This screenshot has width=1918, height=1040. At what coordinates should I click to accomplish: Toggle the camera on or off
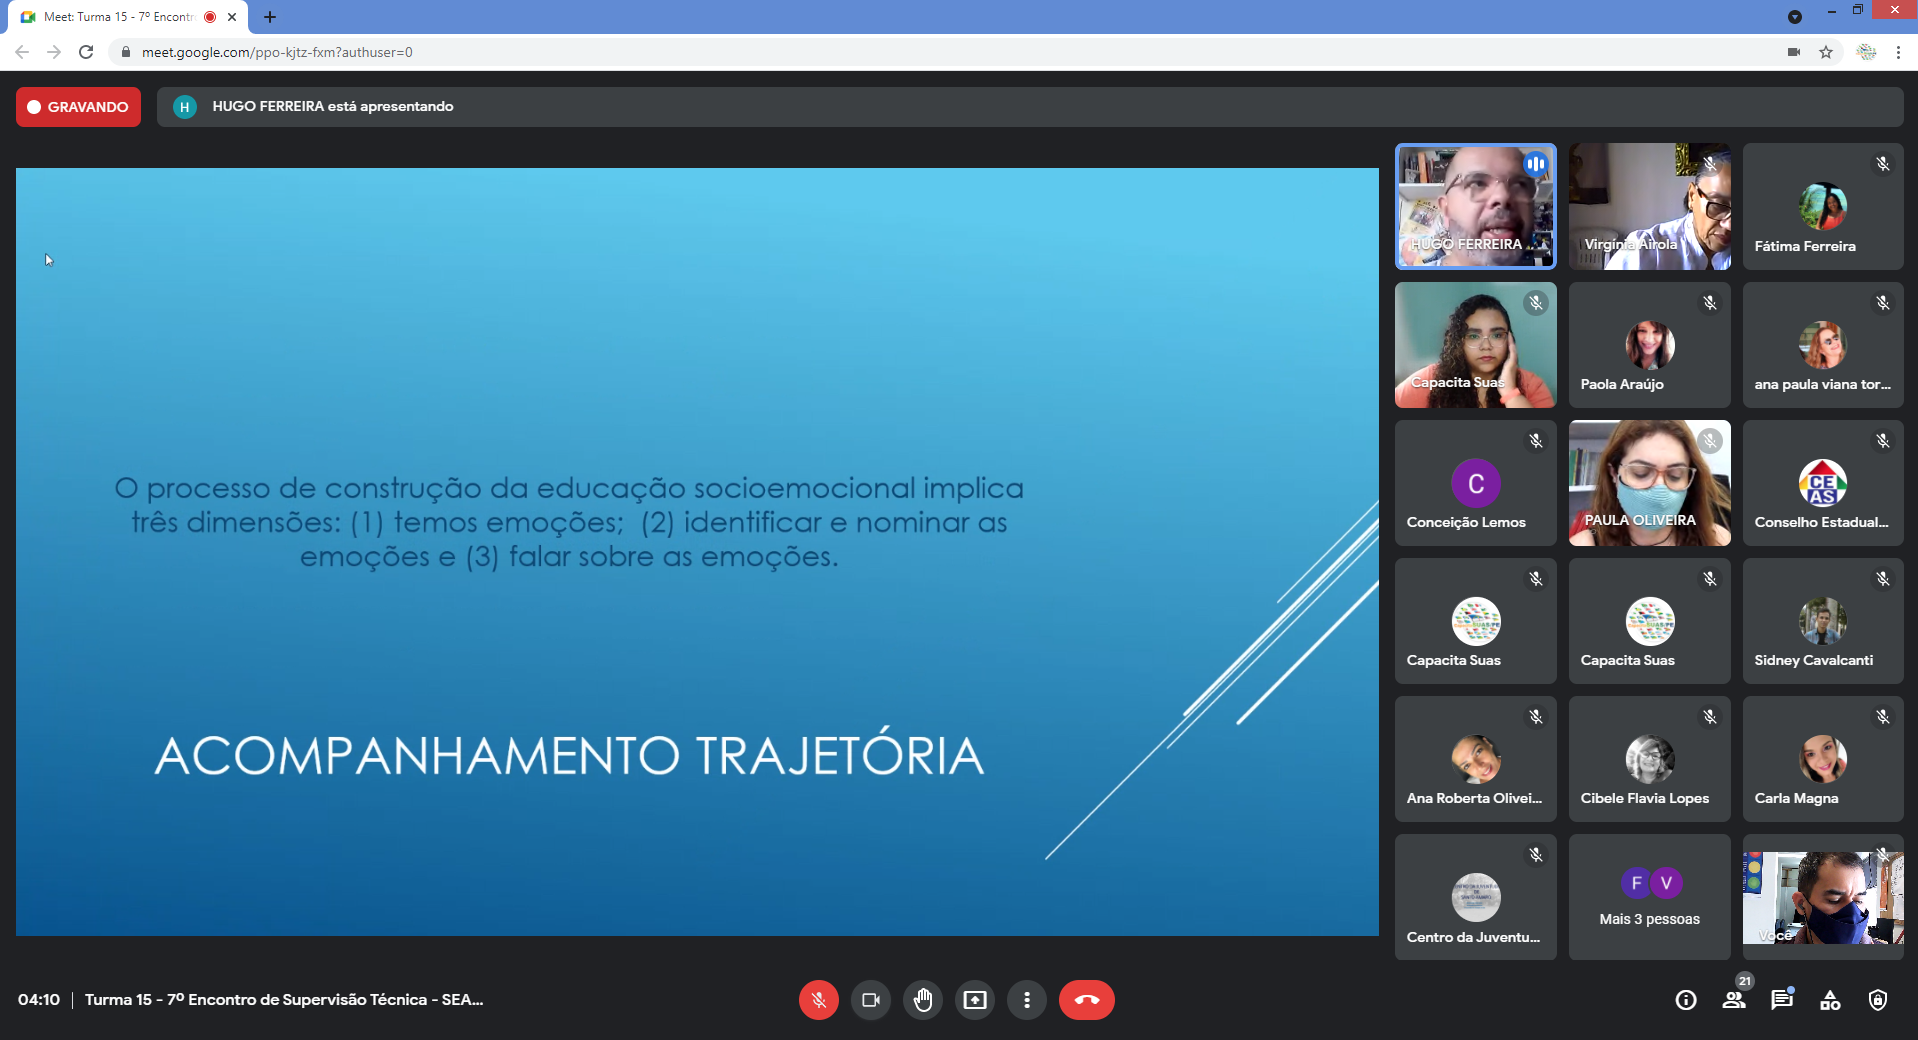click(871, 1000)
